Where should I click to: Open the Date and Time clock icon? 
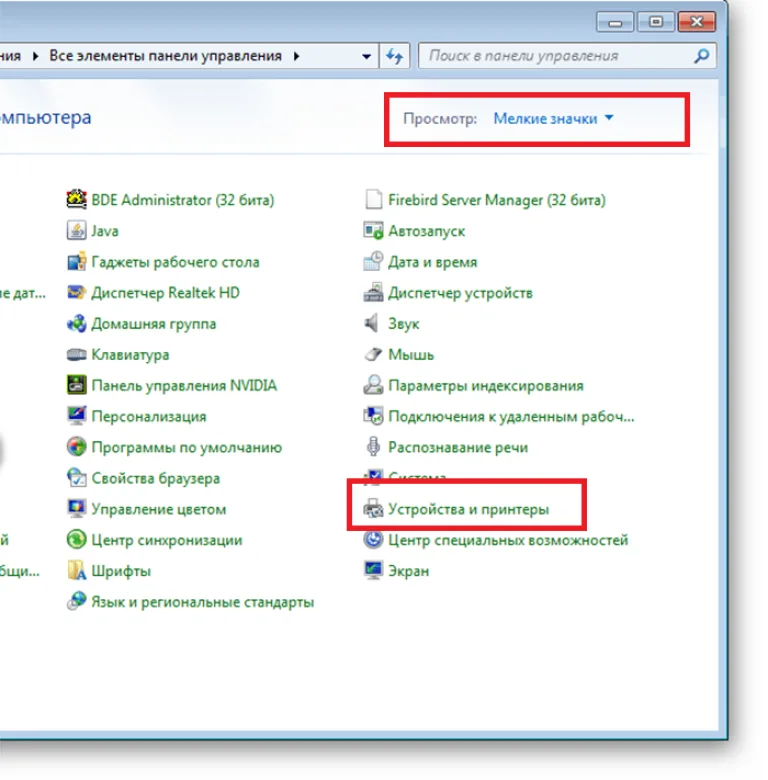(373, 262)
